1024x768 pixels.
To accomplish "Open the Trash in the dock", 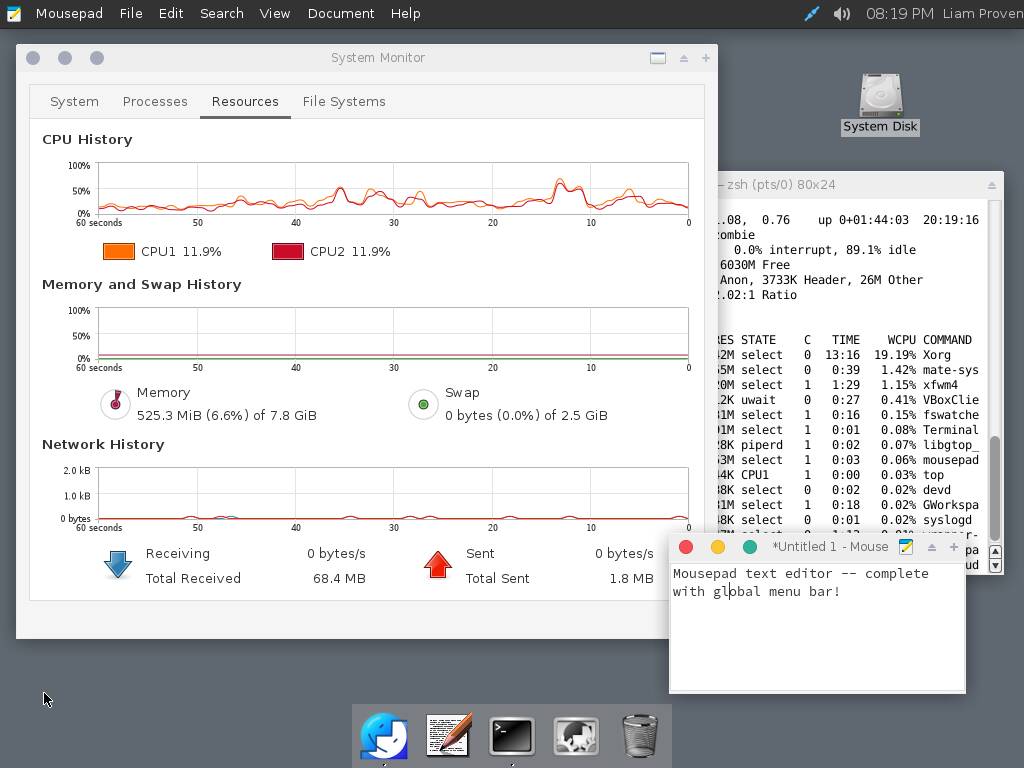I will [x=640, y=736].
